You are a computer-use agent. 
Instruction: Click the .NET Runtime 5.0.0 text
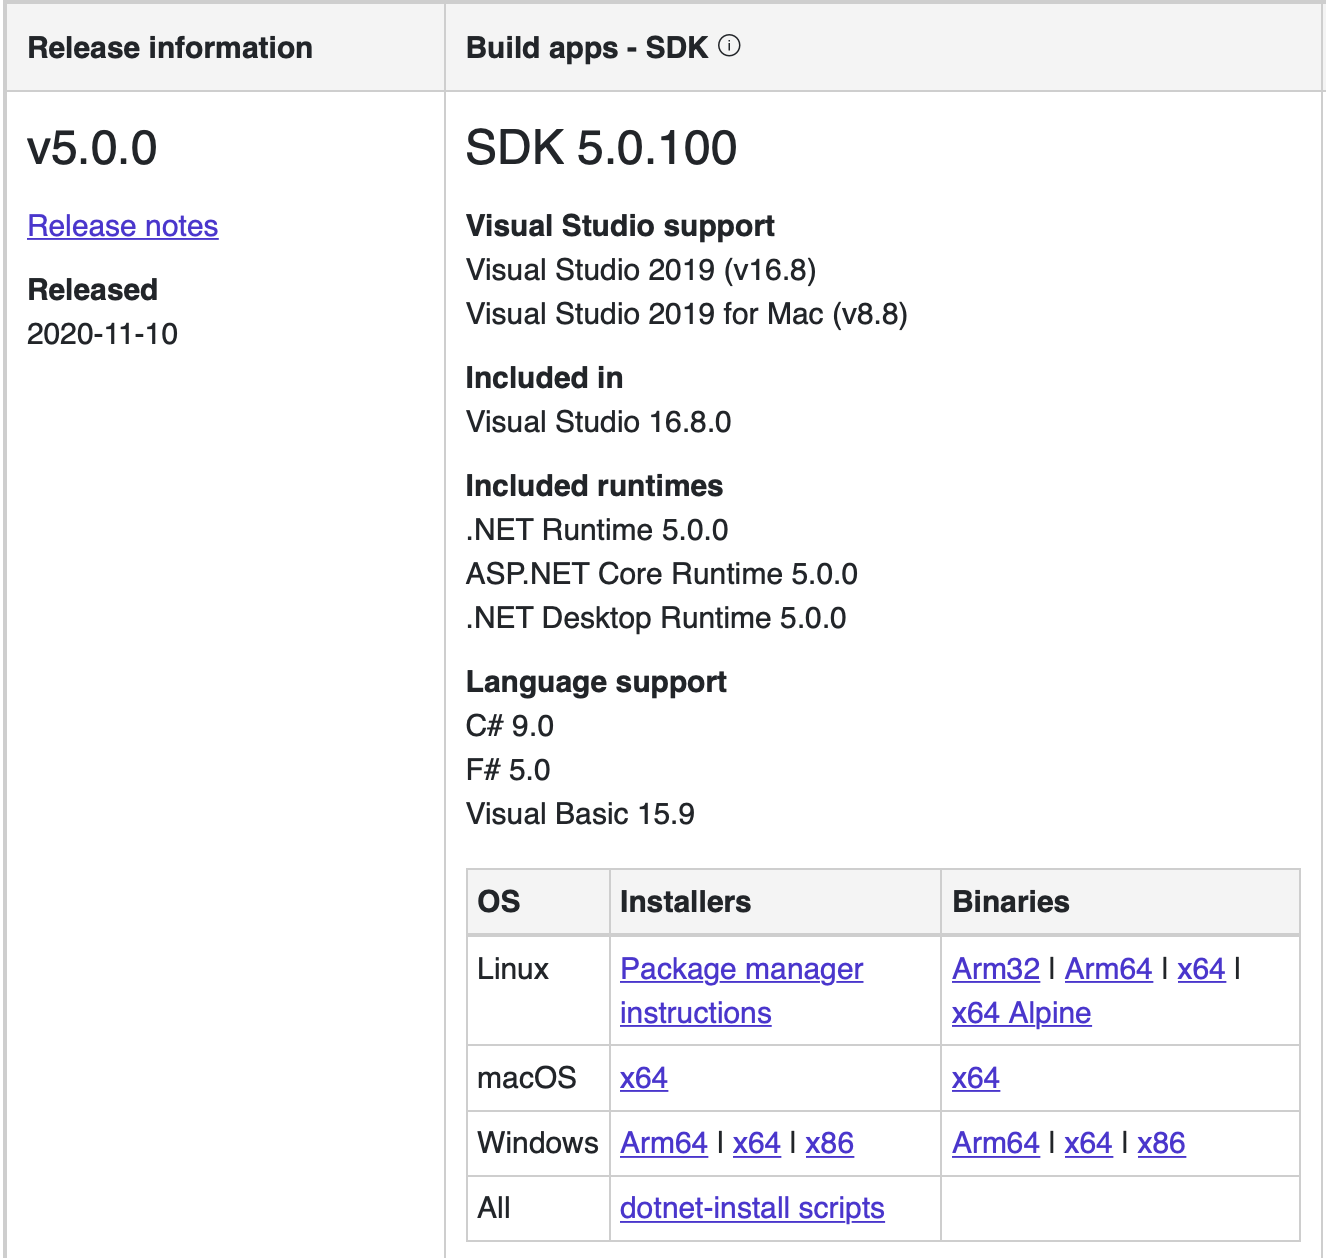pos(597,530)
